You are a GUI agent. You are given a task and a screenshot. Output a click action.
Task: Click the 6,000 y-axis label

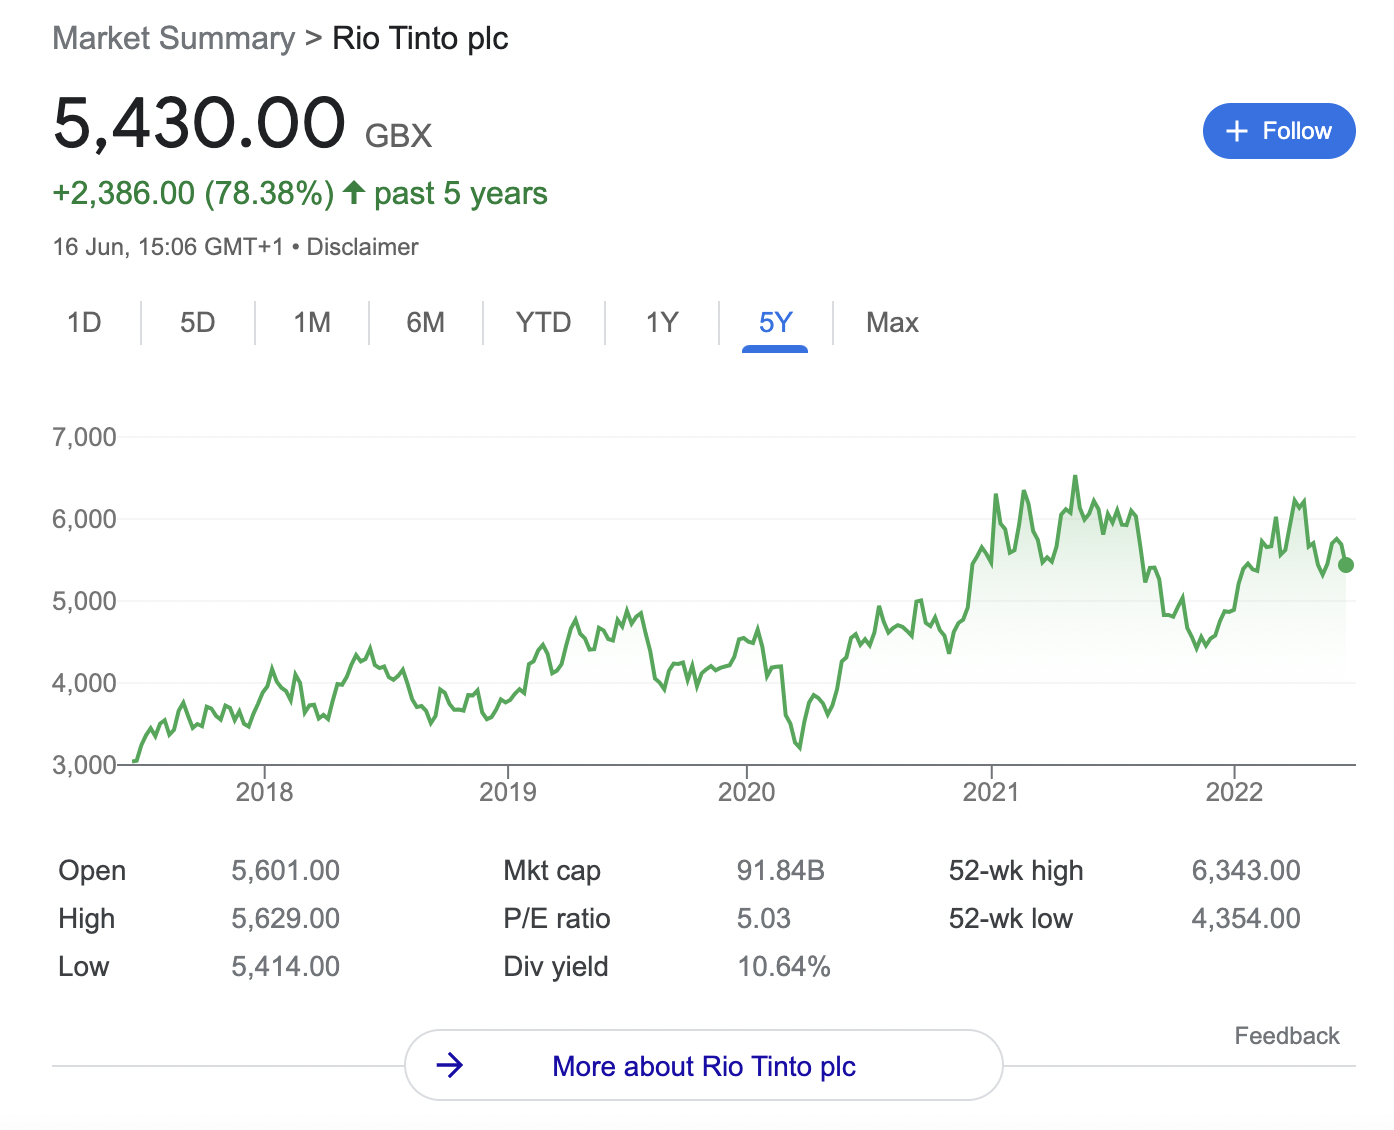point(84,519)
